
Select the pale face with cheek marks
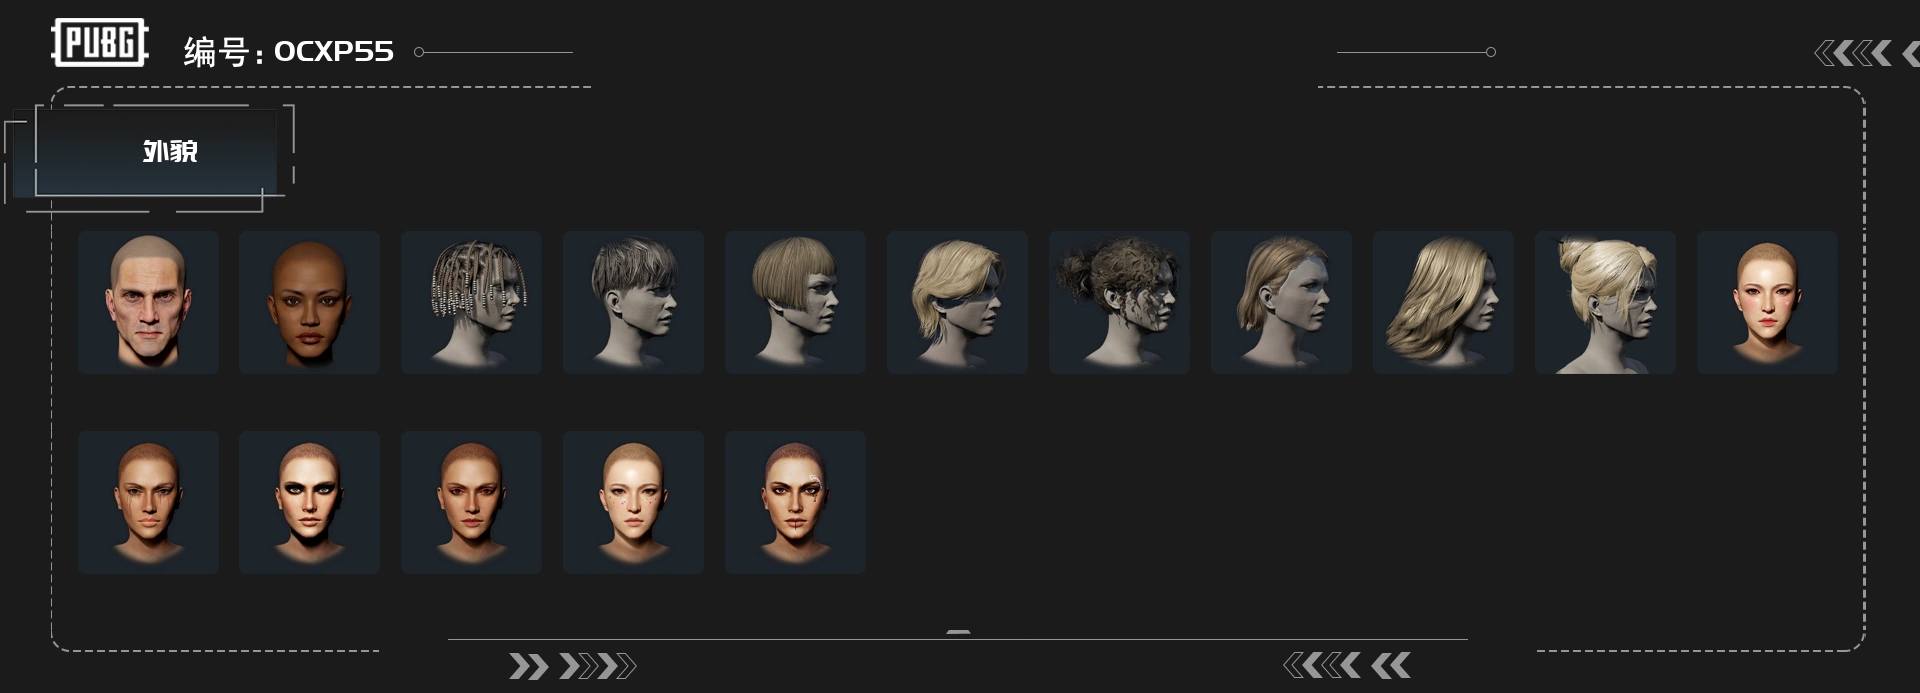[x=633, y=502]
